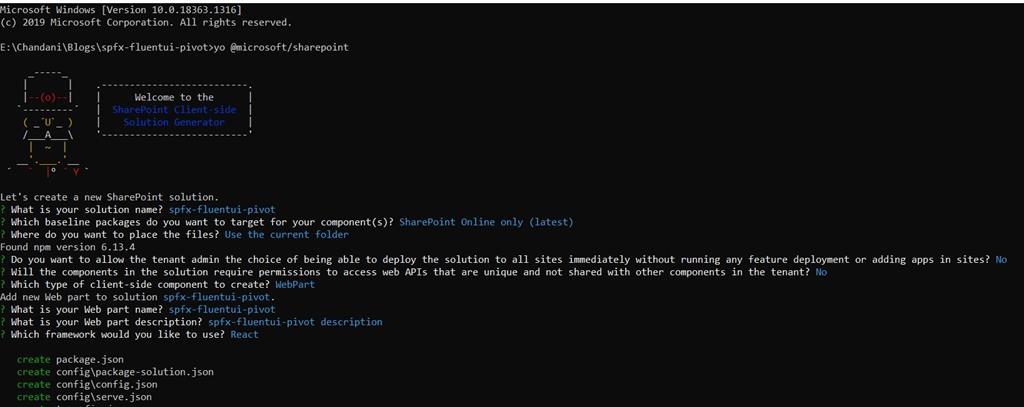Select the answer "SharePoint Online only (latest)"
Screen dimensions: 1024x407
(487, 222)
